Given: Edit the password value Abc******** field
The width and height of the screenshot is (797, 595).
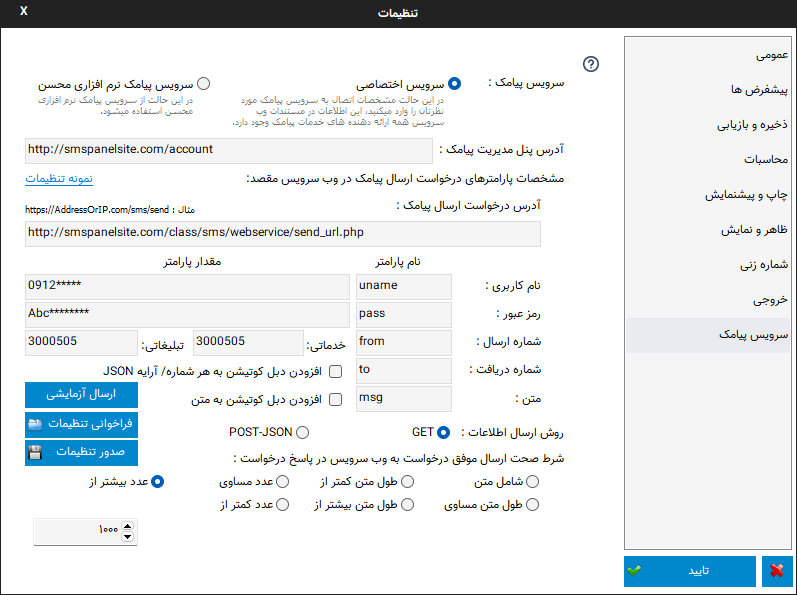Looking at the screenshot, I should pos(187,315).
